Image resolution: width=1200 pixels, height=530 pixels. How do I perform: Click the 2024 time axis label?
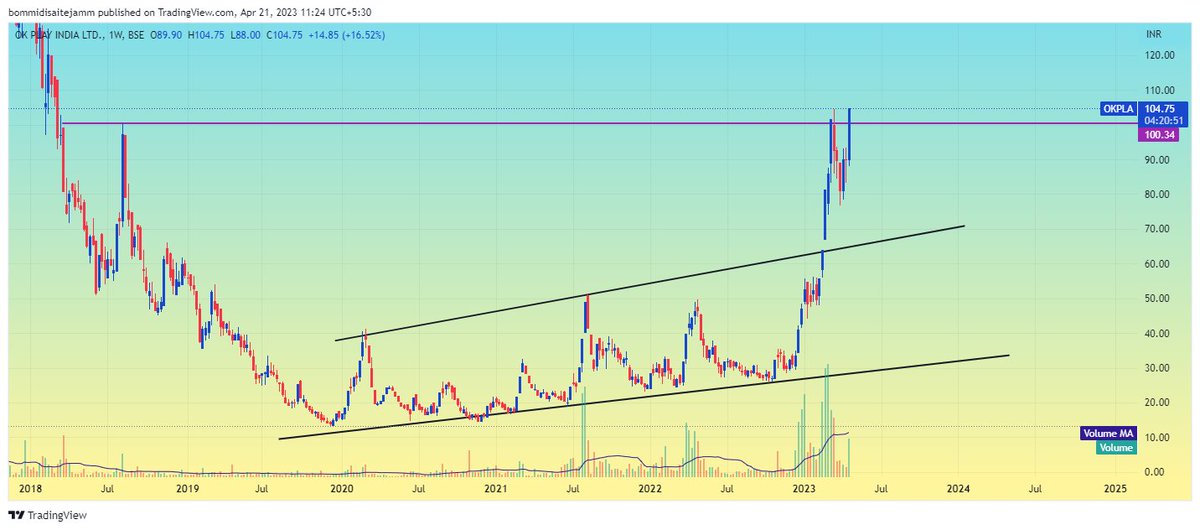click(959, 490)
